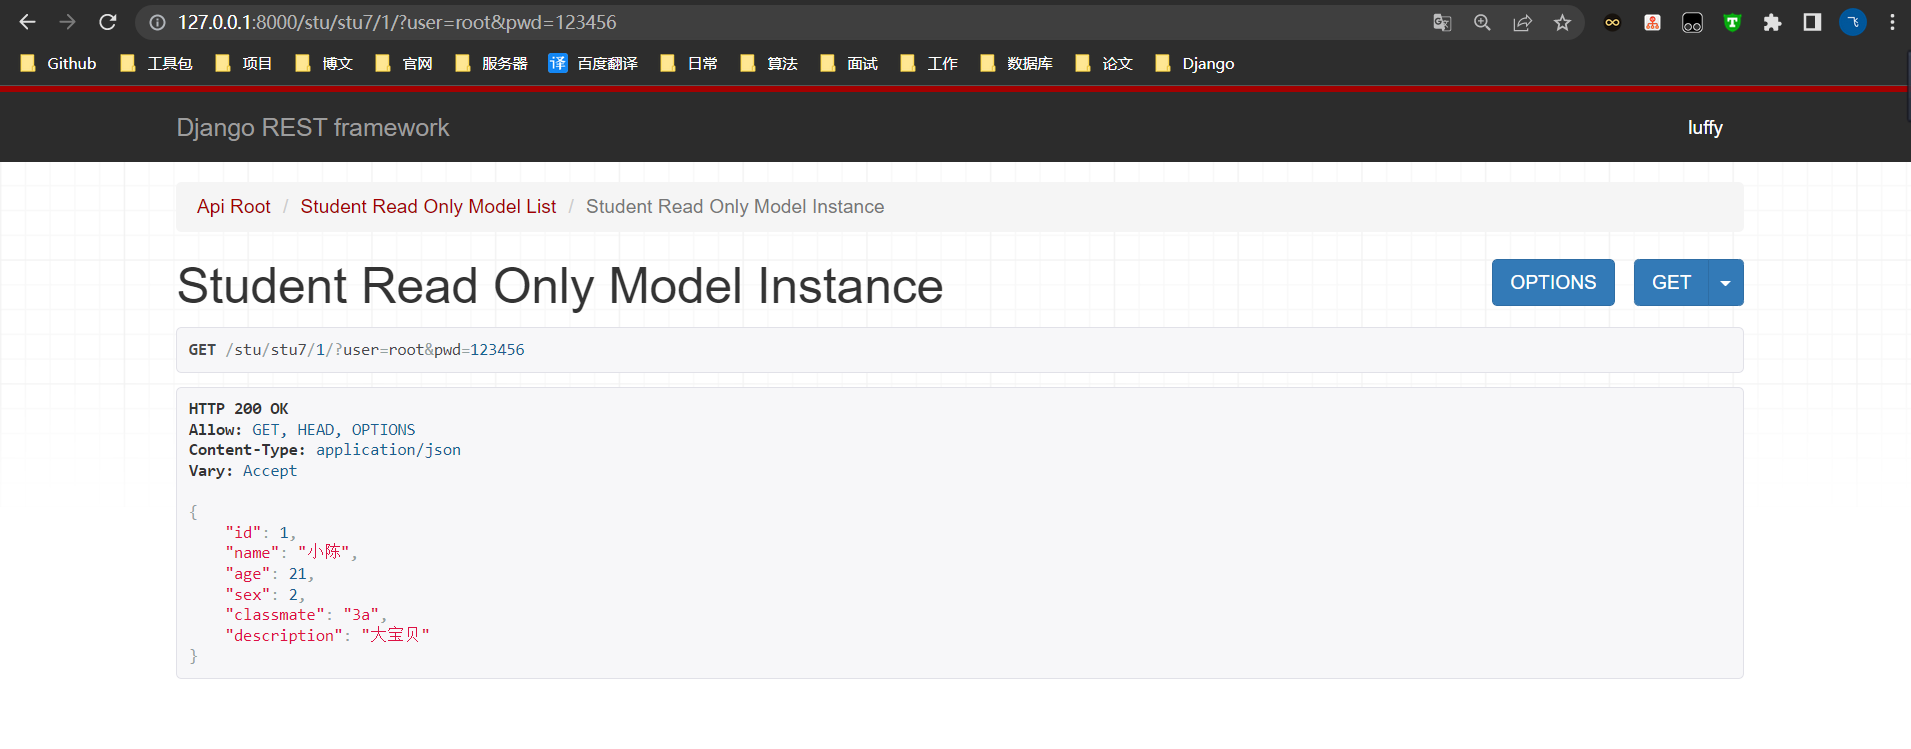Go back to the previous page
1911x749 pixels.
tap(27, 22)
